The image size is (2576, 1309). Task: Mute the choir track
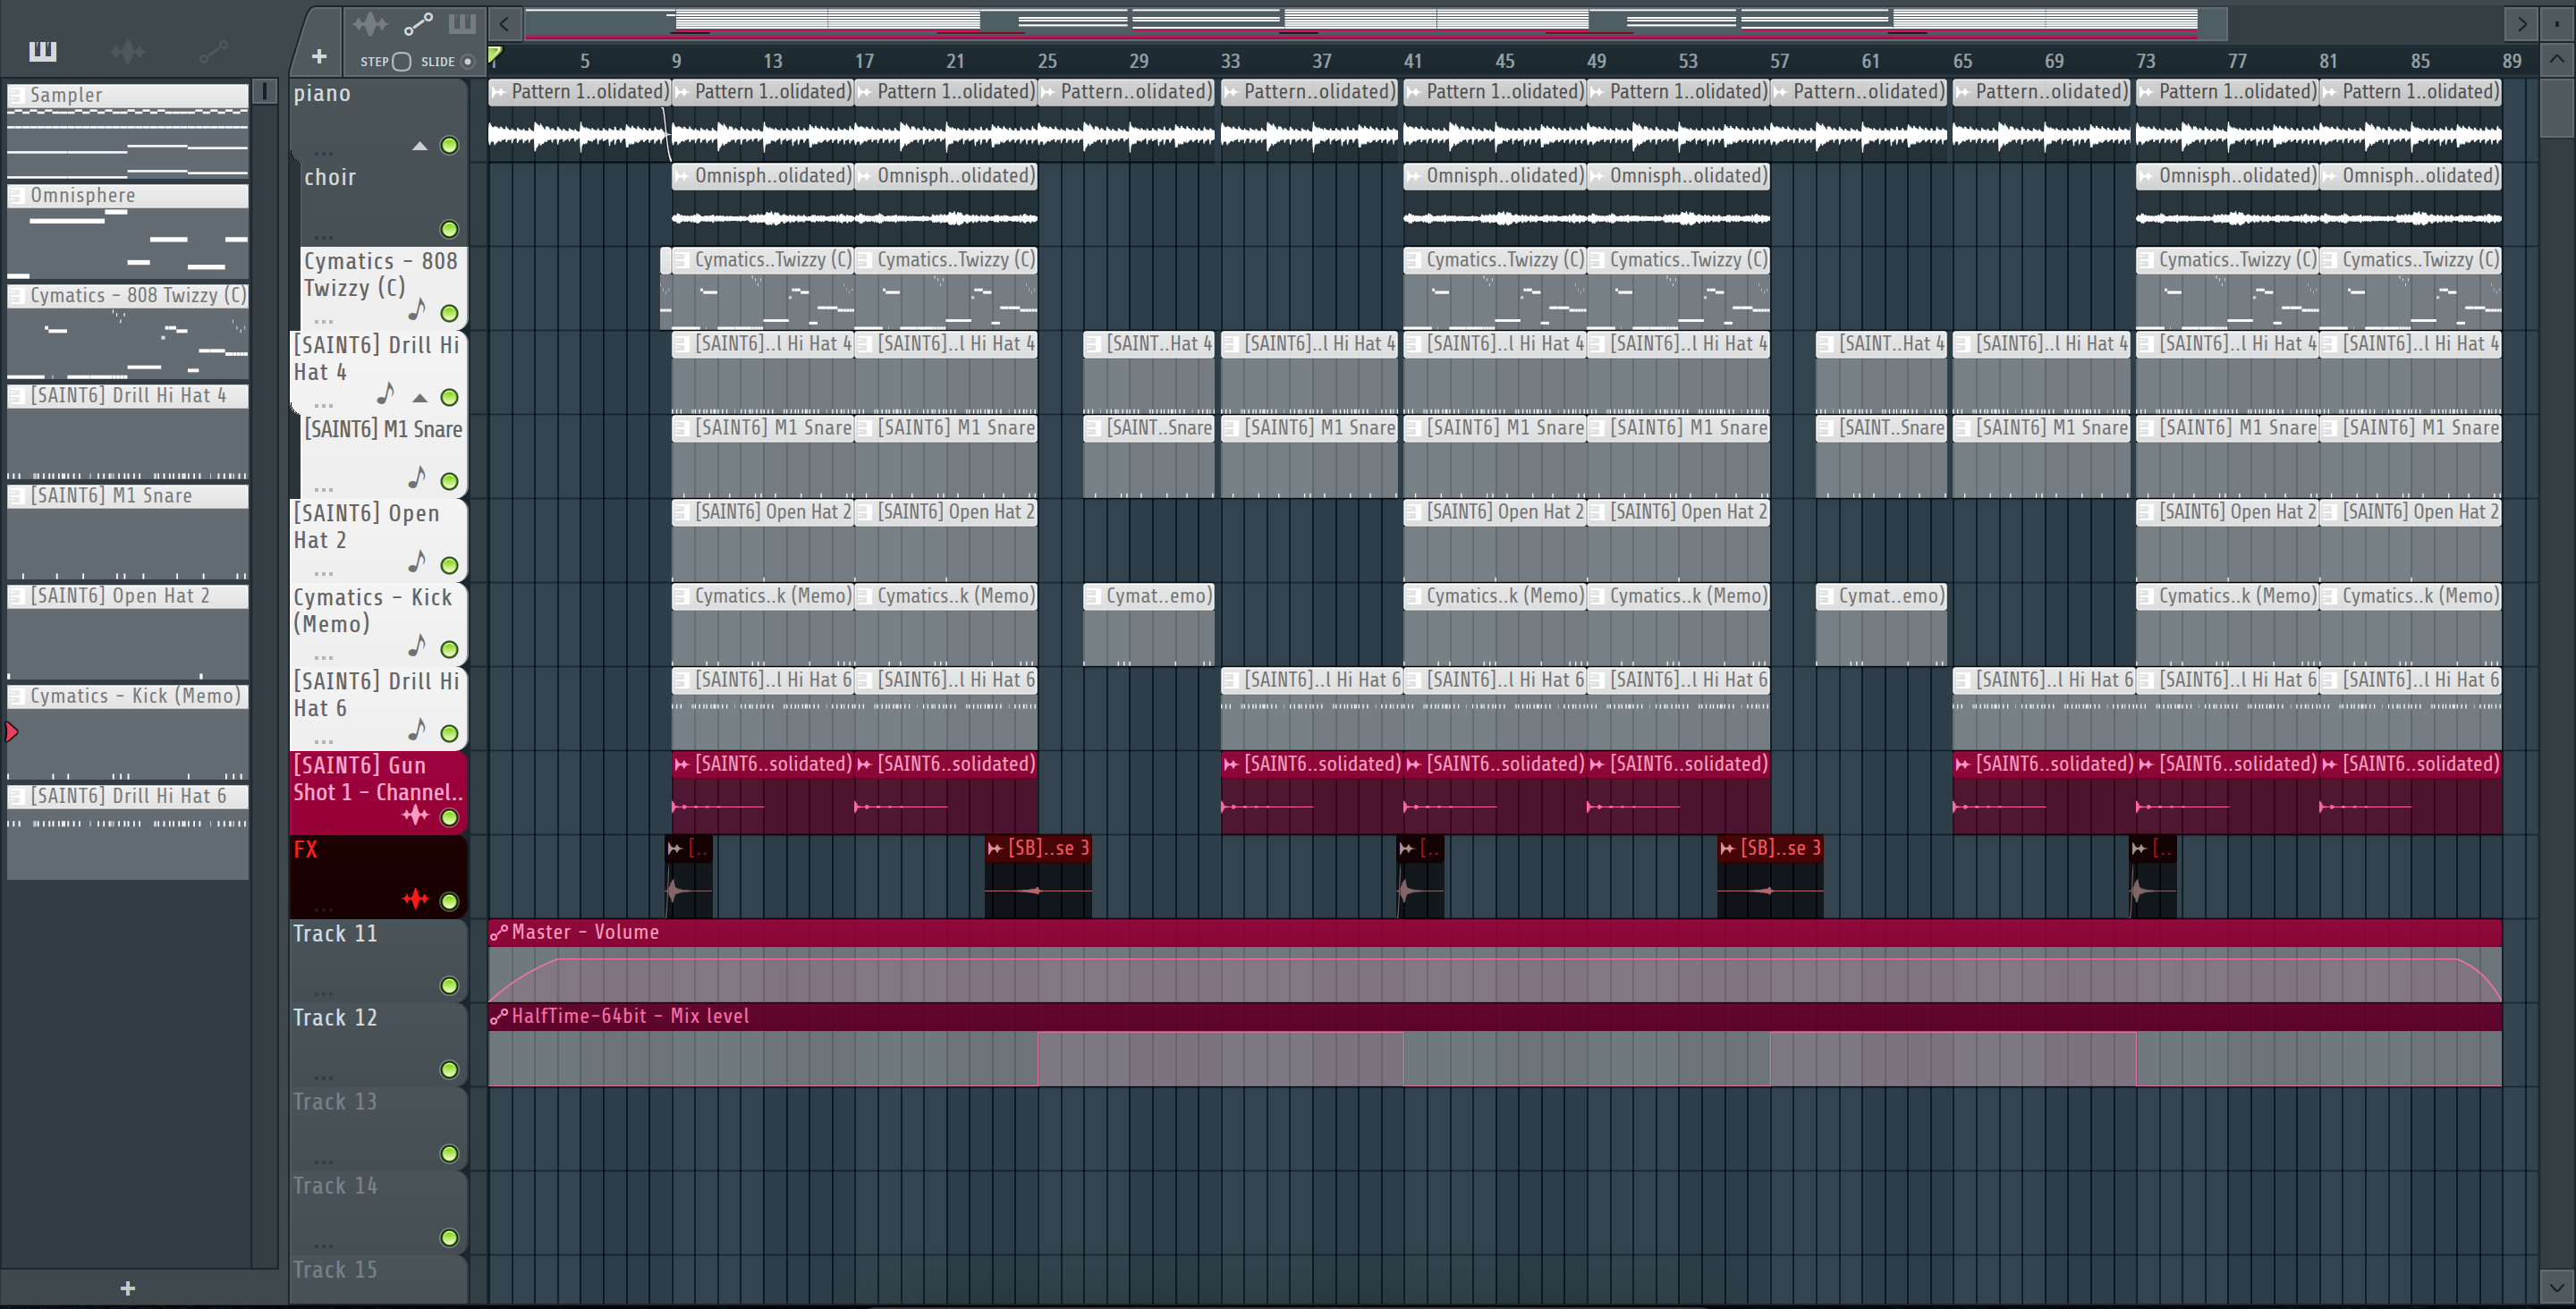click(x=450, y=230)
